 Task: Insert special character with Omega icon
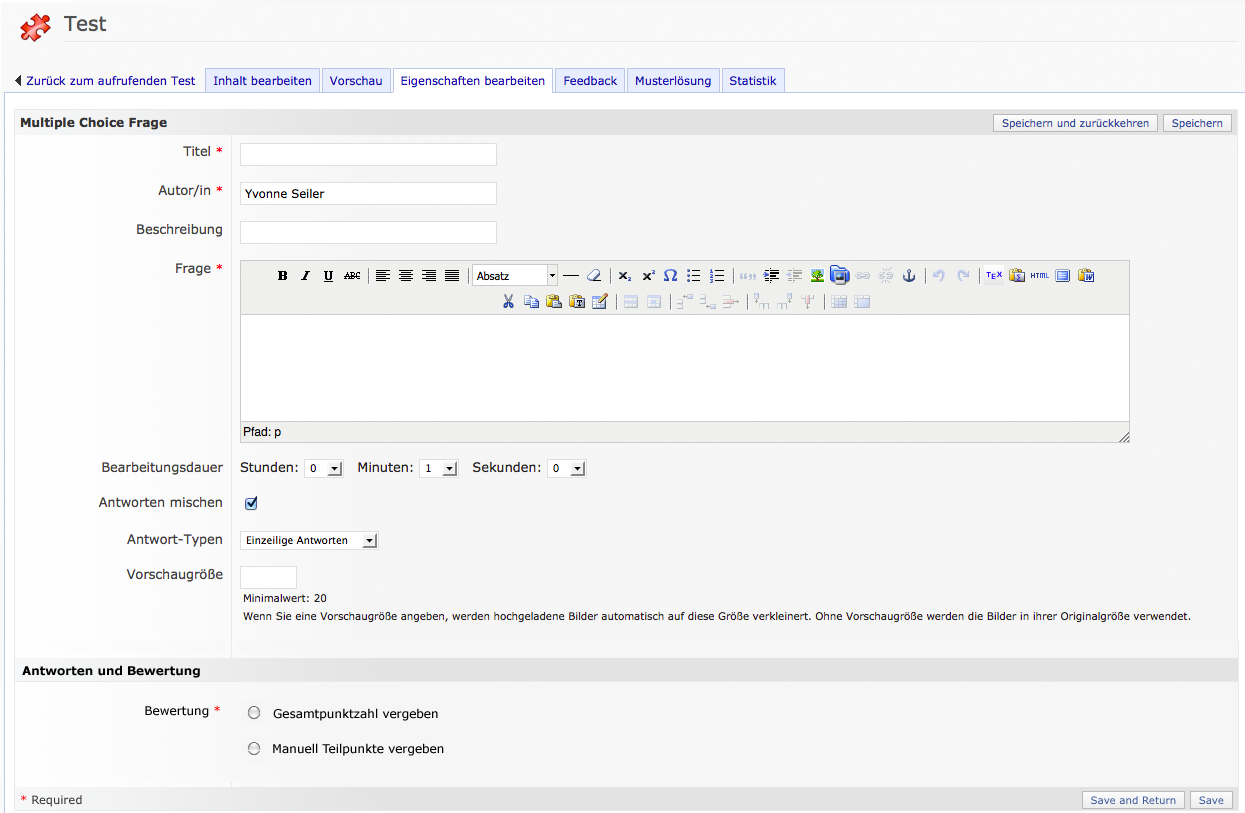[671, 276]
